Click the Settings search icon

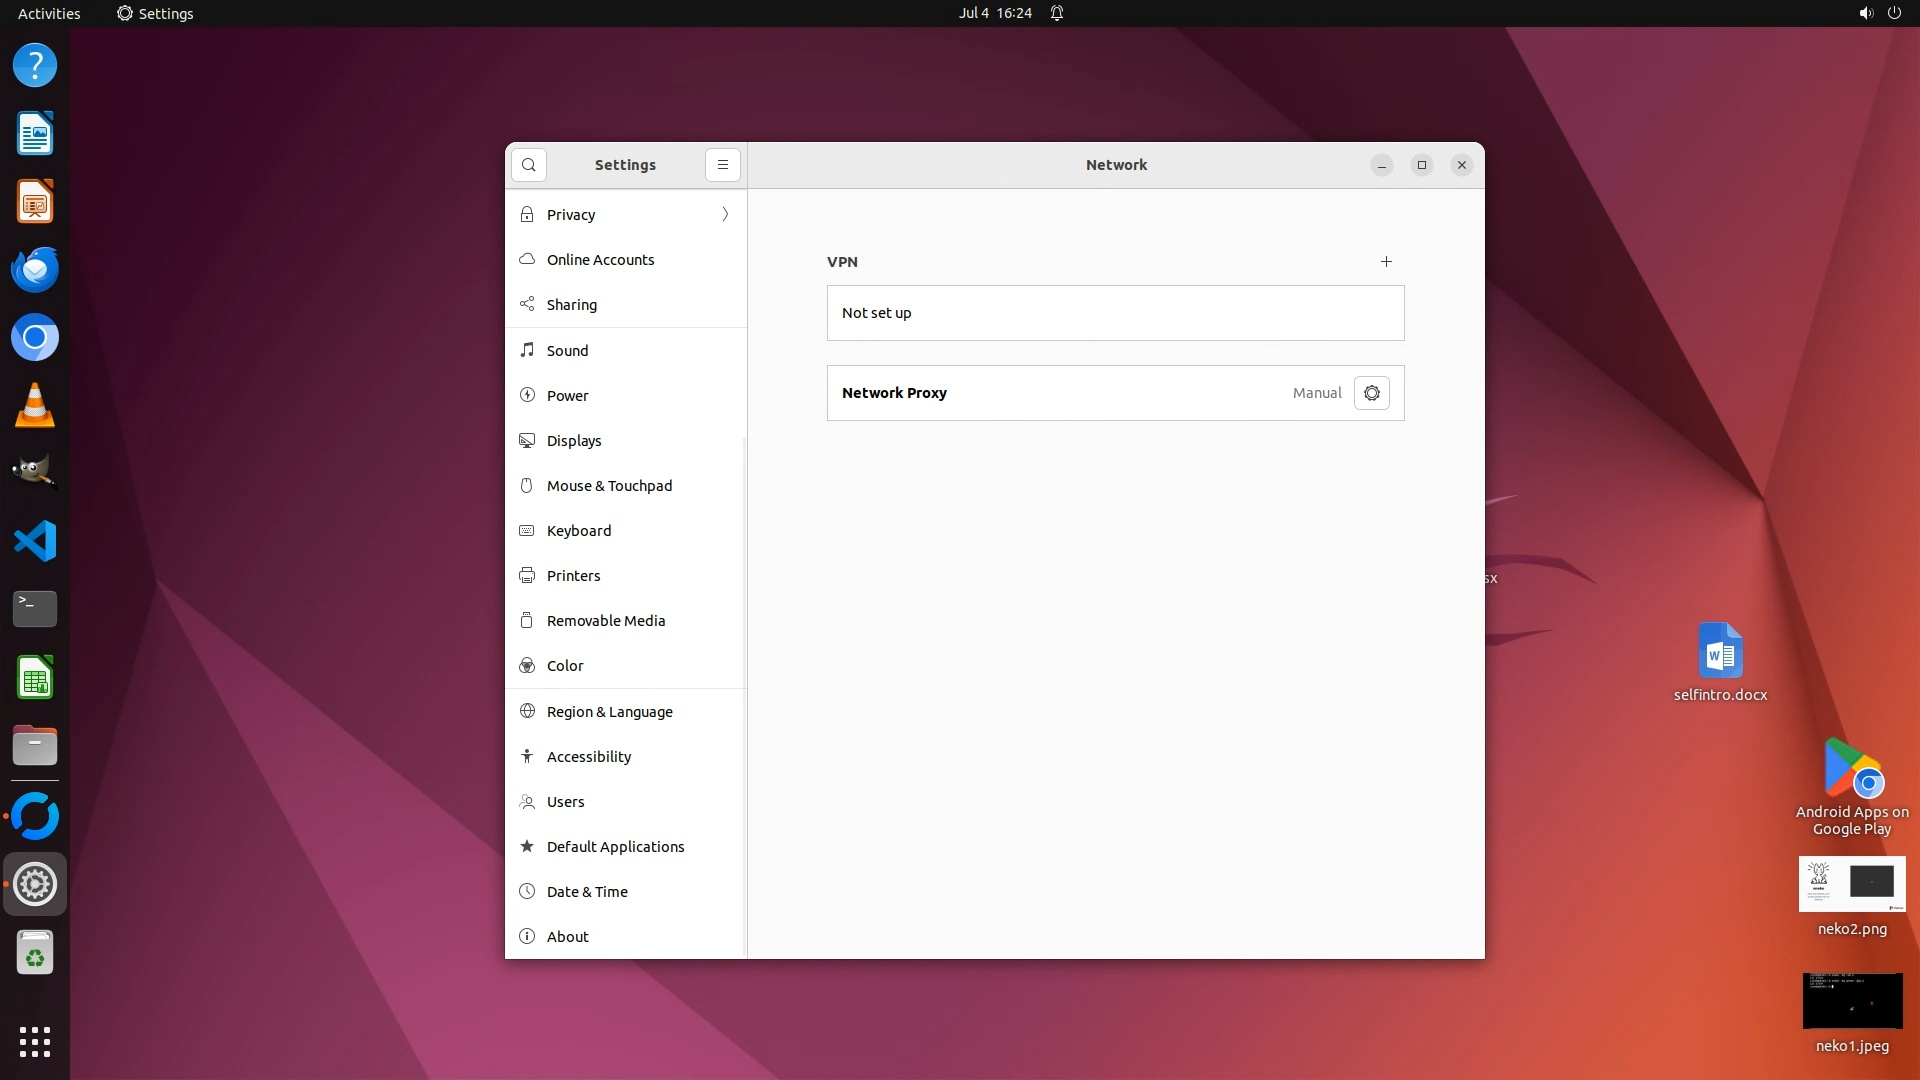click(x=529, y=165)
